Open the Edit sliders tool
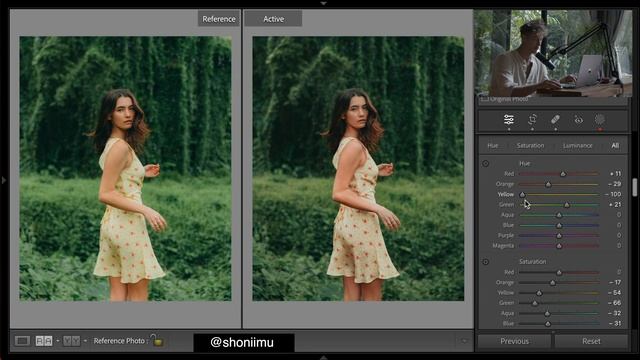The image size is (640, 360). [509, 120]
